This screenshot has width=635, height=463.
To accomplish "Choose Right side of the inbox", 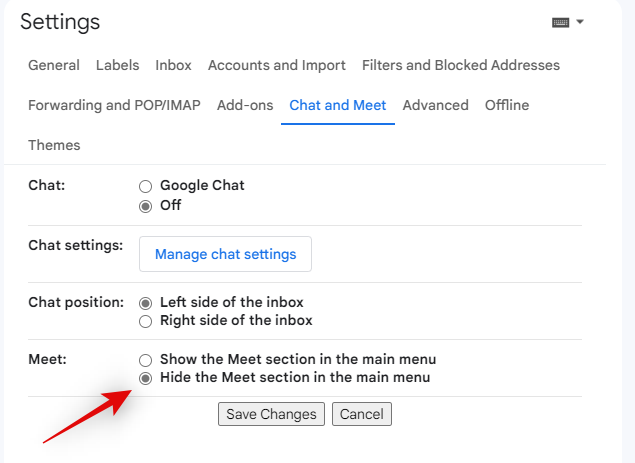I will click(146, 321).
